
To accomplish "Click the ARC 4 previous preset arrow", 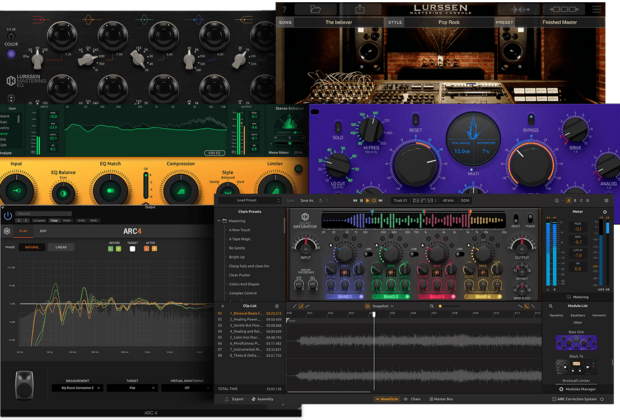I will point(19,220).
